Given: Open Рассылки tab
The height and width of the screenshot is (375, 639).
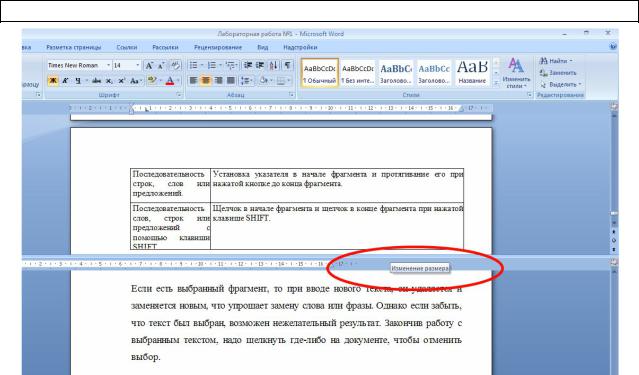Looking at the screenshot, I should (165, 47).
